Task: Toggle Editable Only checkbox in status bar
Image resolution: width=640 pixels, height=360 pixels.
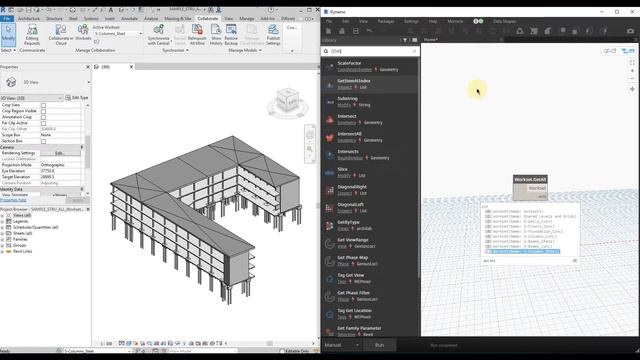Action: (x=282, y=351)
